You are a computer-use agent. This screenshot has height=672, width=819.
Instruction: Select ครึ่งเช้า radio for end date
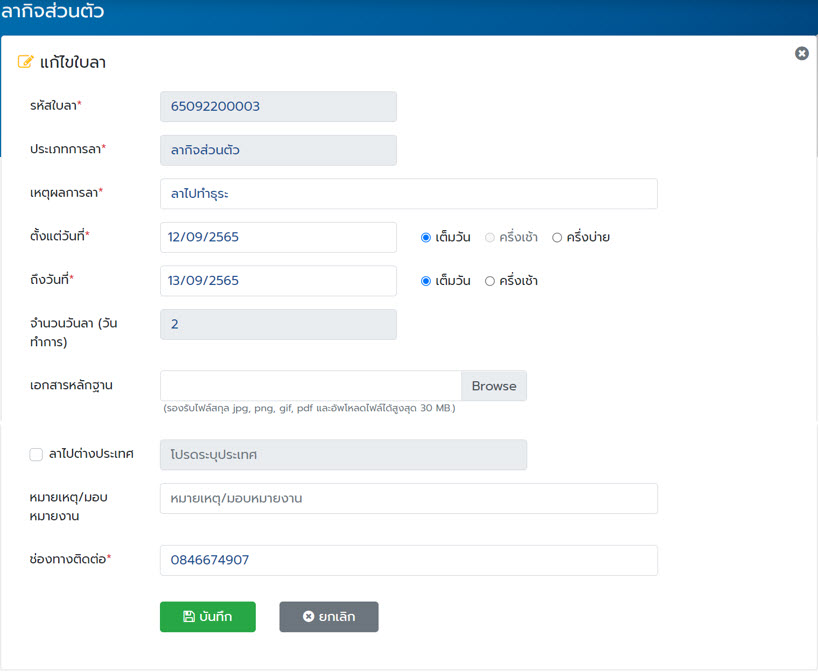pyautogui.click(x=490, y=281)
